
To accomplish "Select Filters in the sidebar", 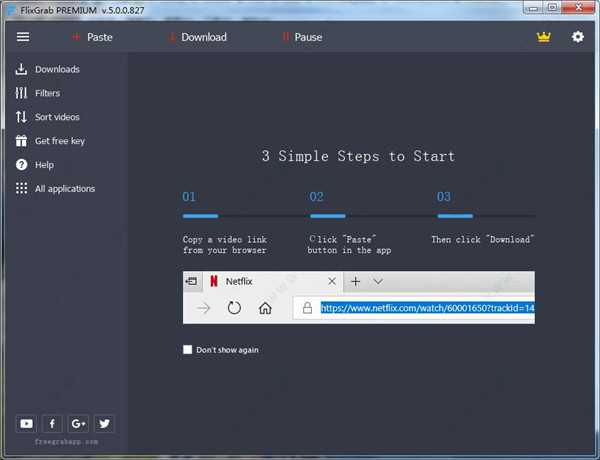I will [47, 93].
